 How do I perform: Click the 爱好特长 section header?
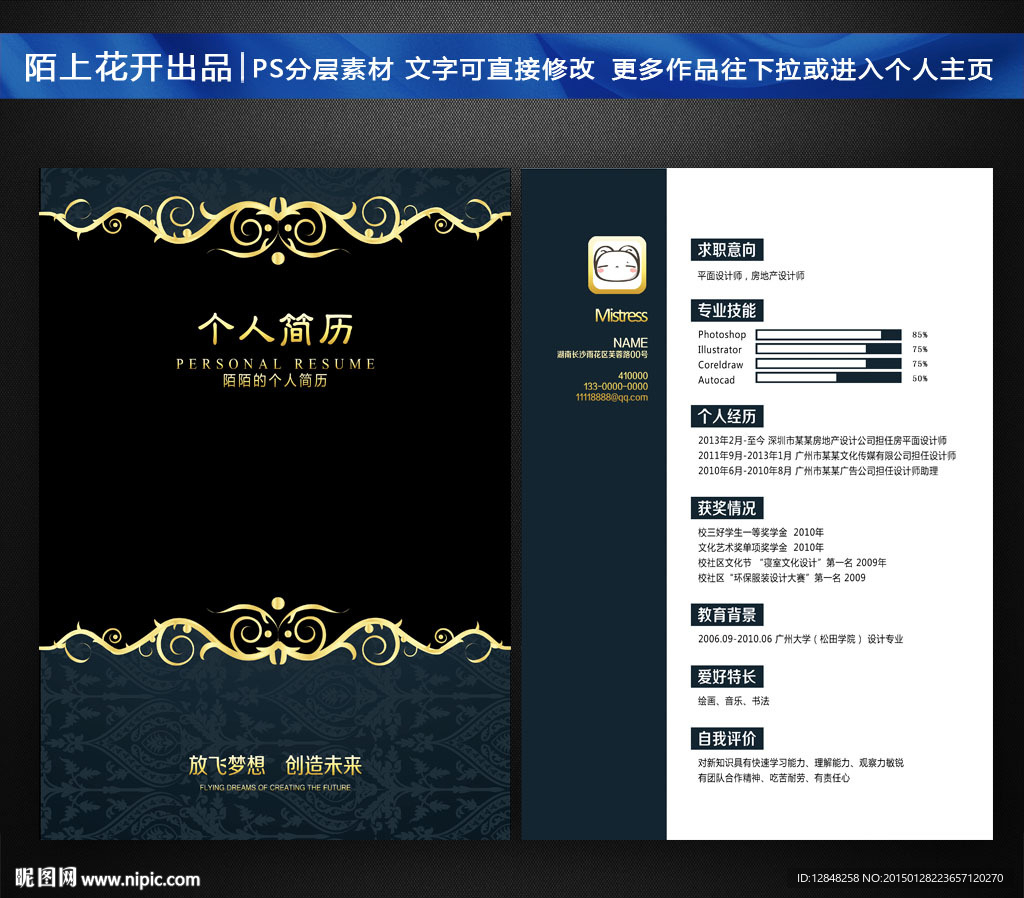pyautogui.click(x=727, y=677)
